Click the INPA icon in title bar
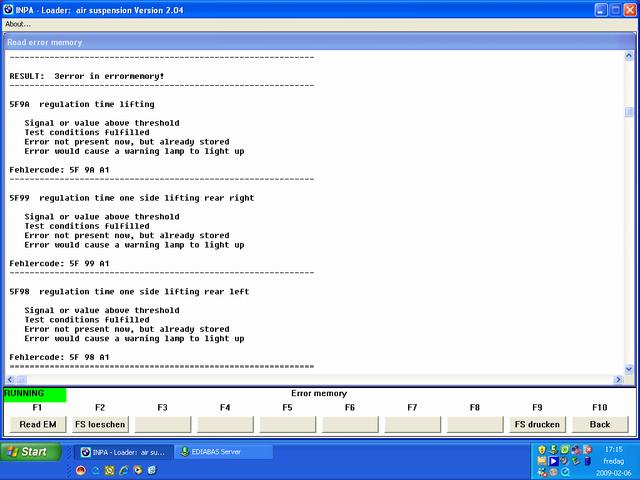 [8, 8]
